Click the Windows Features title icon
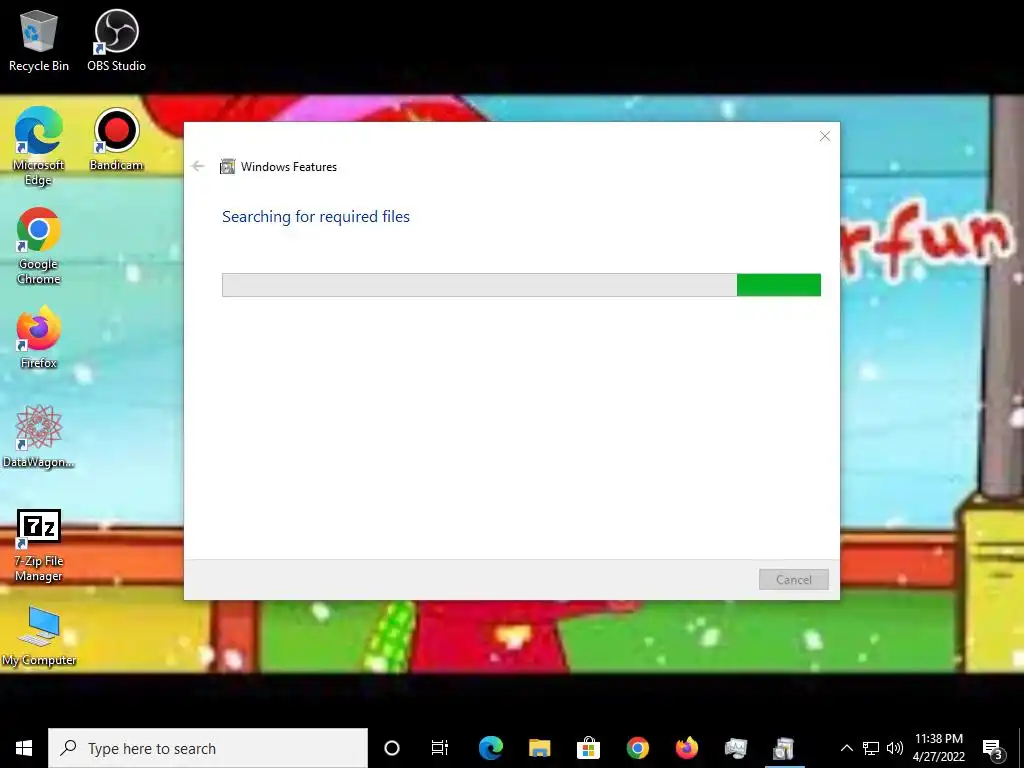The height and width of the screenshot is (768, 1024). [227, 167]
